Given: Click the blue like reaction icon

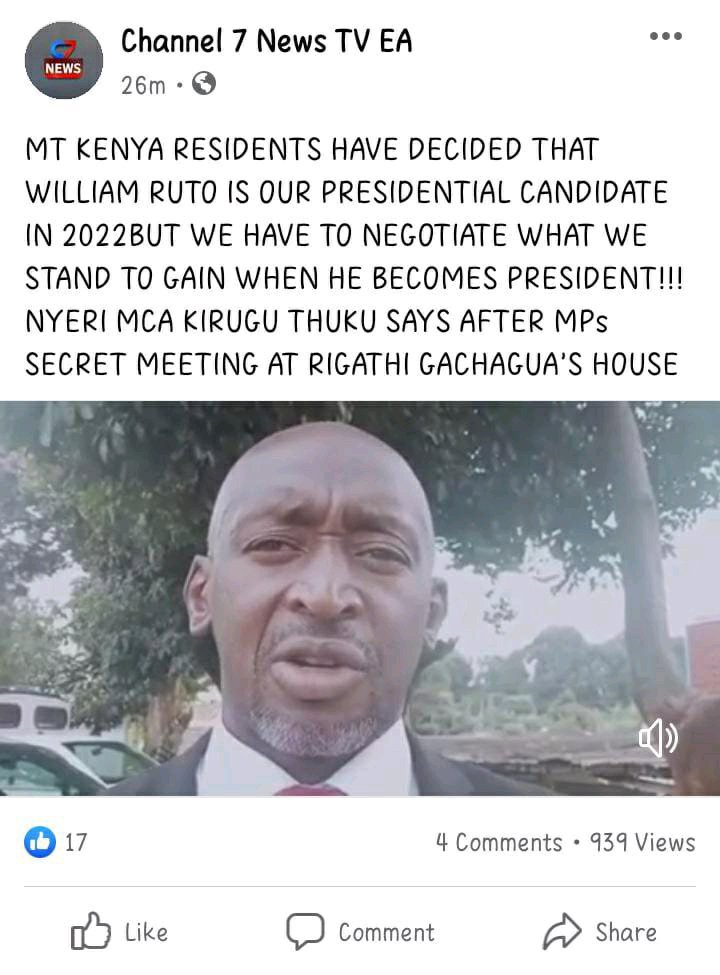Looking at the screenshot, I should 40,842.
